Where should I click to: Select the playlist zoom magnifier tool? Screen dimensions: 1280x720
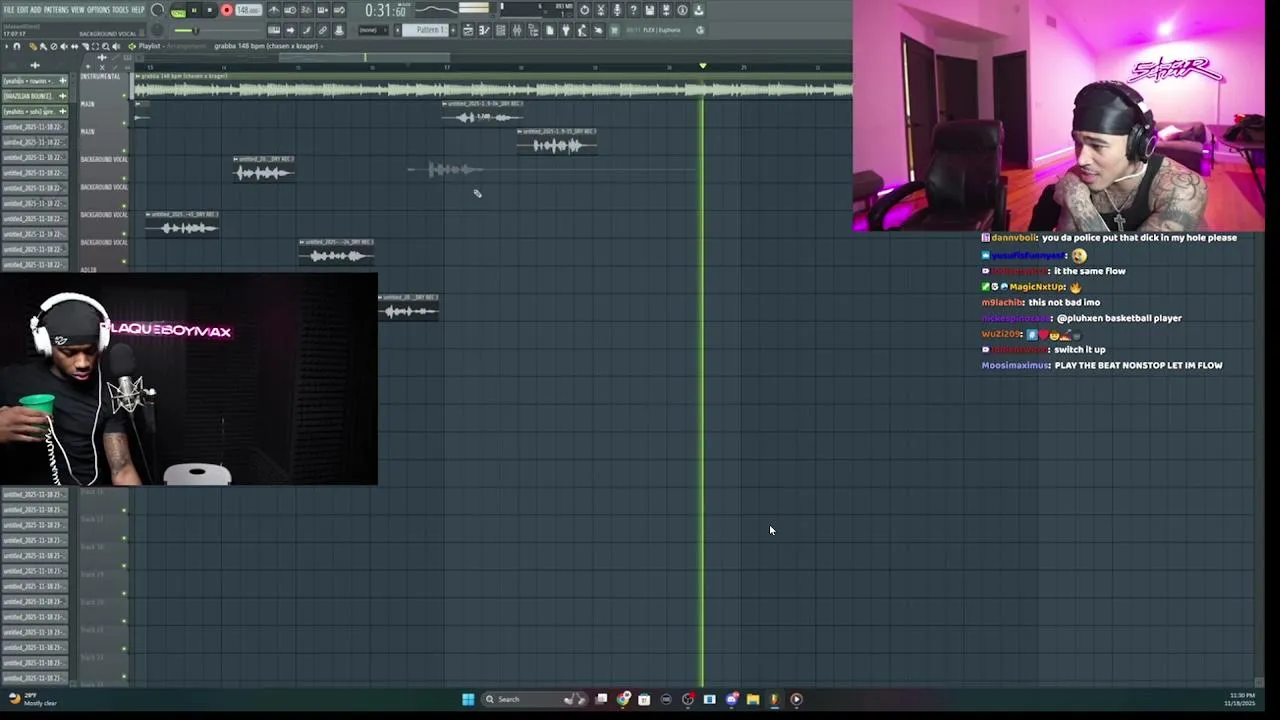click(106, 46)
